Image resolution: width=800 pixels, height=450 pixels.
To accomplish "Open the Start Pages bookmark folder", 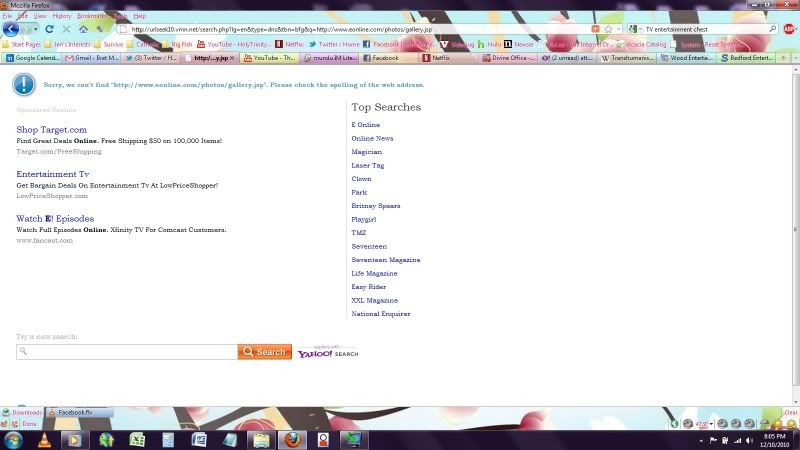I will (21, 44).
